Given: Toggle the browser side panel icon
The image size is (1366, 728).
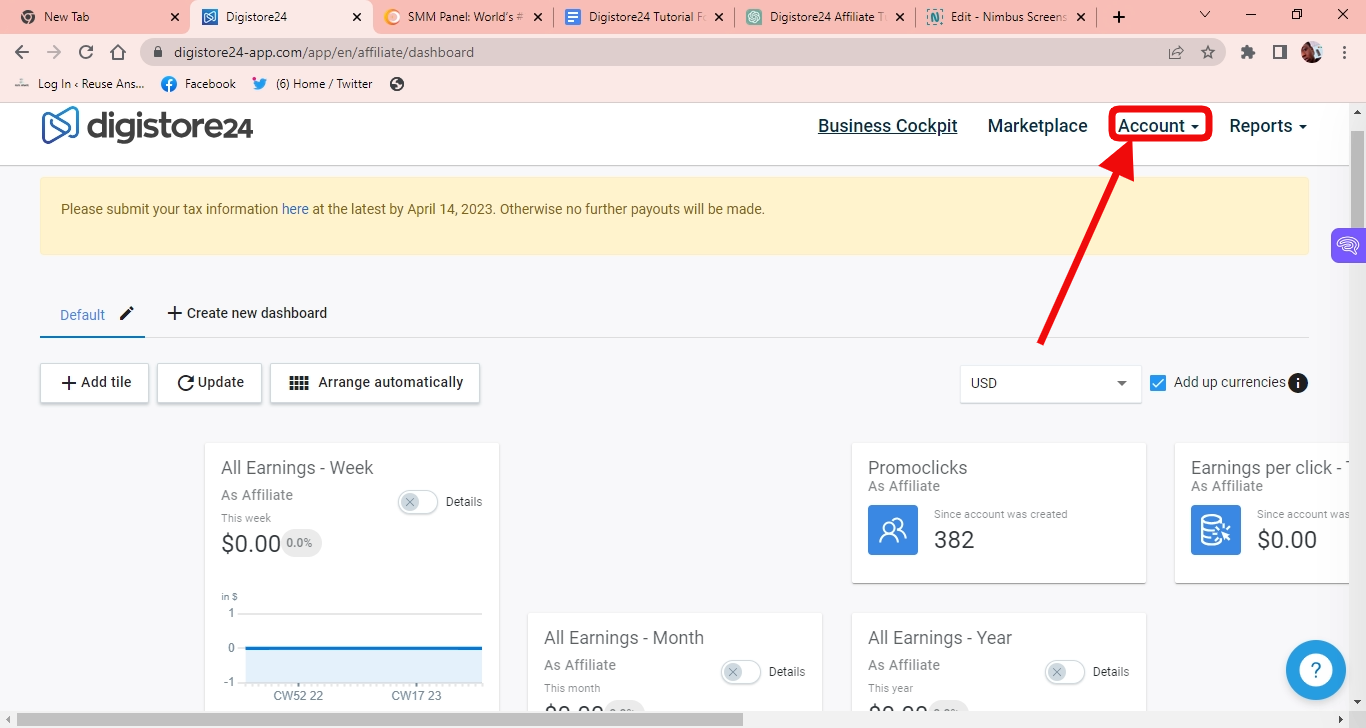Looking at the screenshot, I should pyautogui.click(x=1279, y=52).
